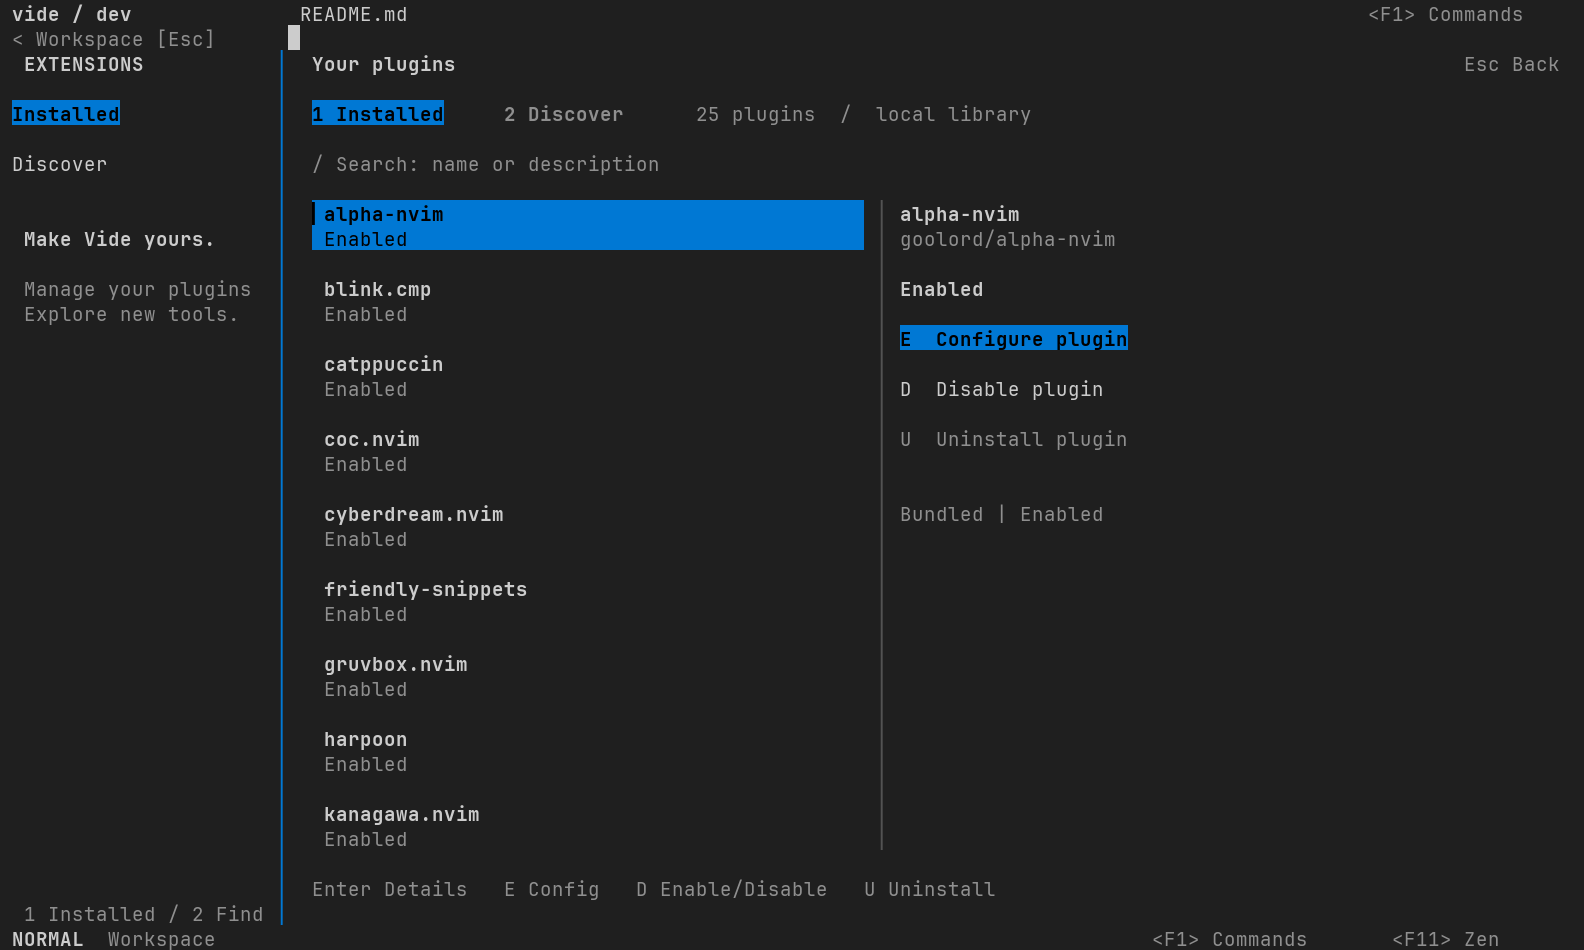This screenshot has height=950, width=1584.
Task: Click the 25 plugins count text
Action: pyautogui.click(x=756, y=114)
